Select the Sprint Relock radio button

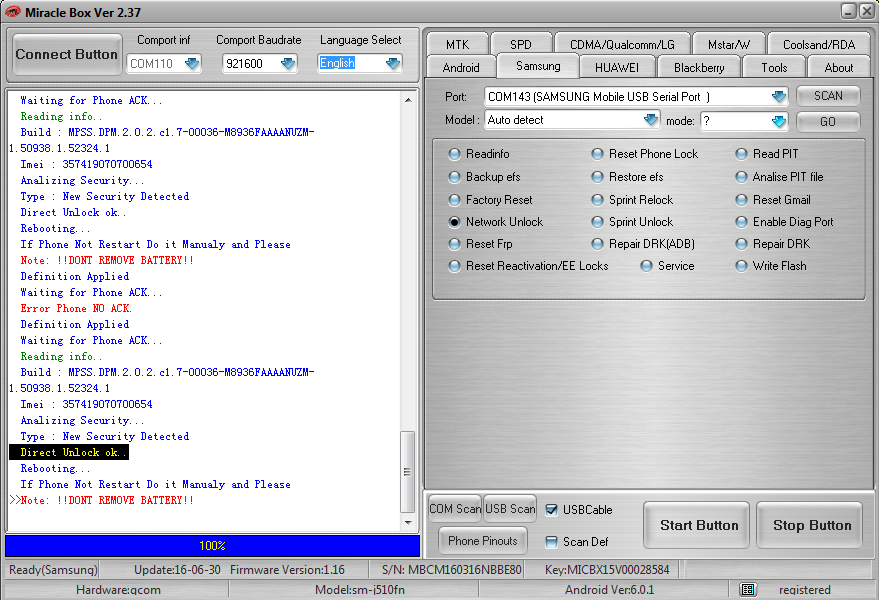(598, 200)
